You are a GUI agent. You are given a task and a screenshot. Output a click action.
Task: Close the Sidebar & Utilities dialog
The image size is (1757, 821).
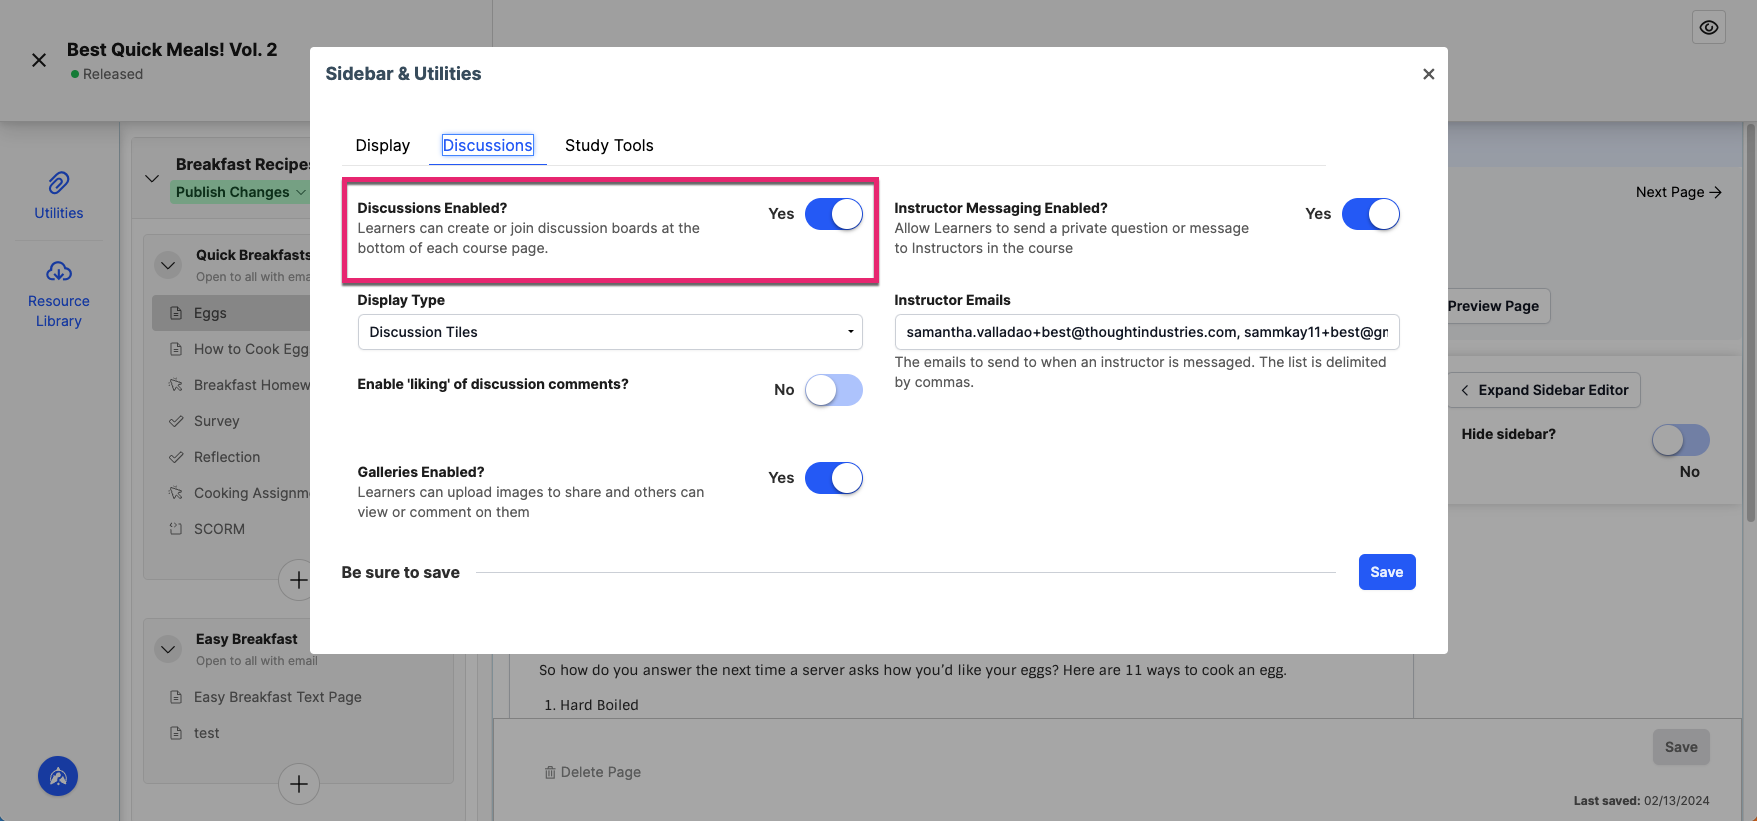point(1428,74)
